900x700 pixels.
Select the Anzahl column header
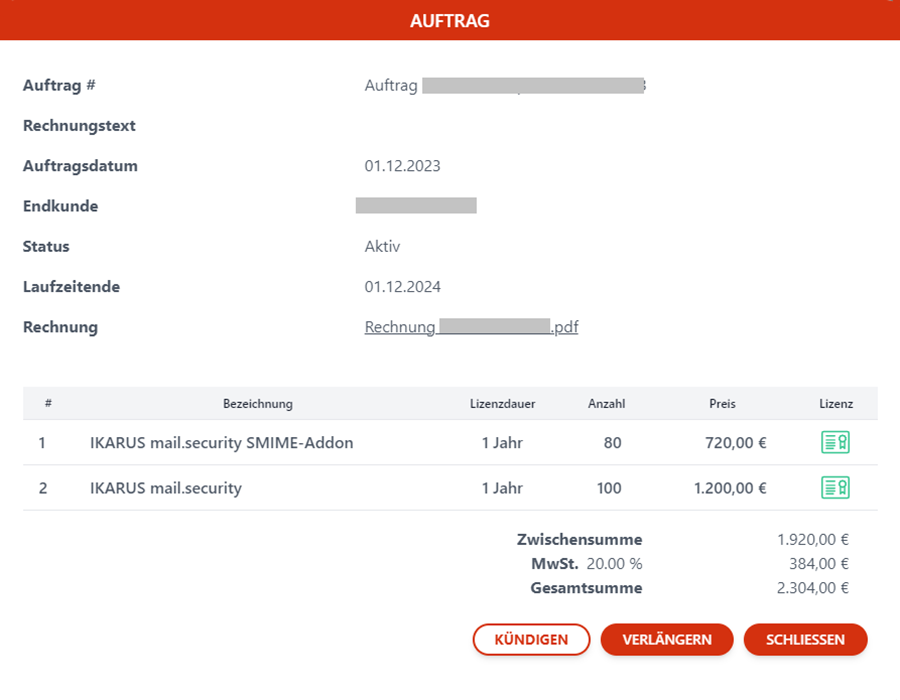point(606,404)
